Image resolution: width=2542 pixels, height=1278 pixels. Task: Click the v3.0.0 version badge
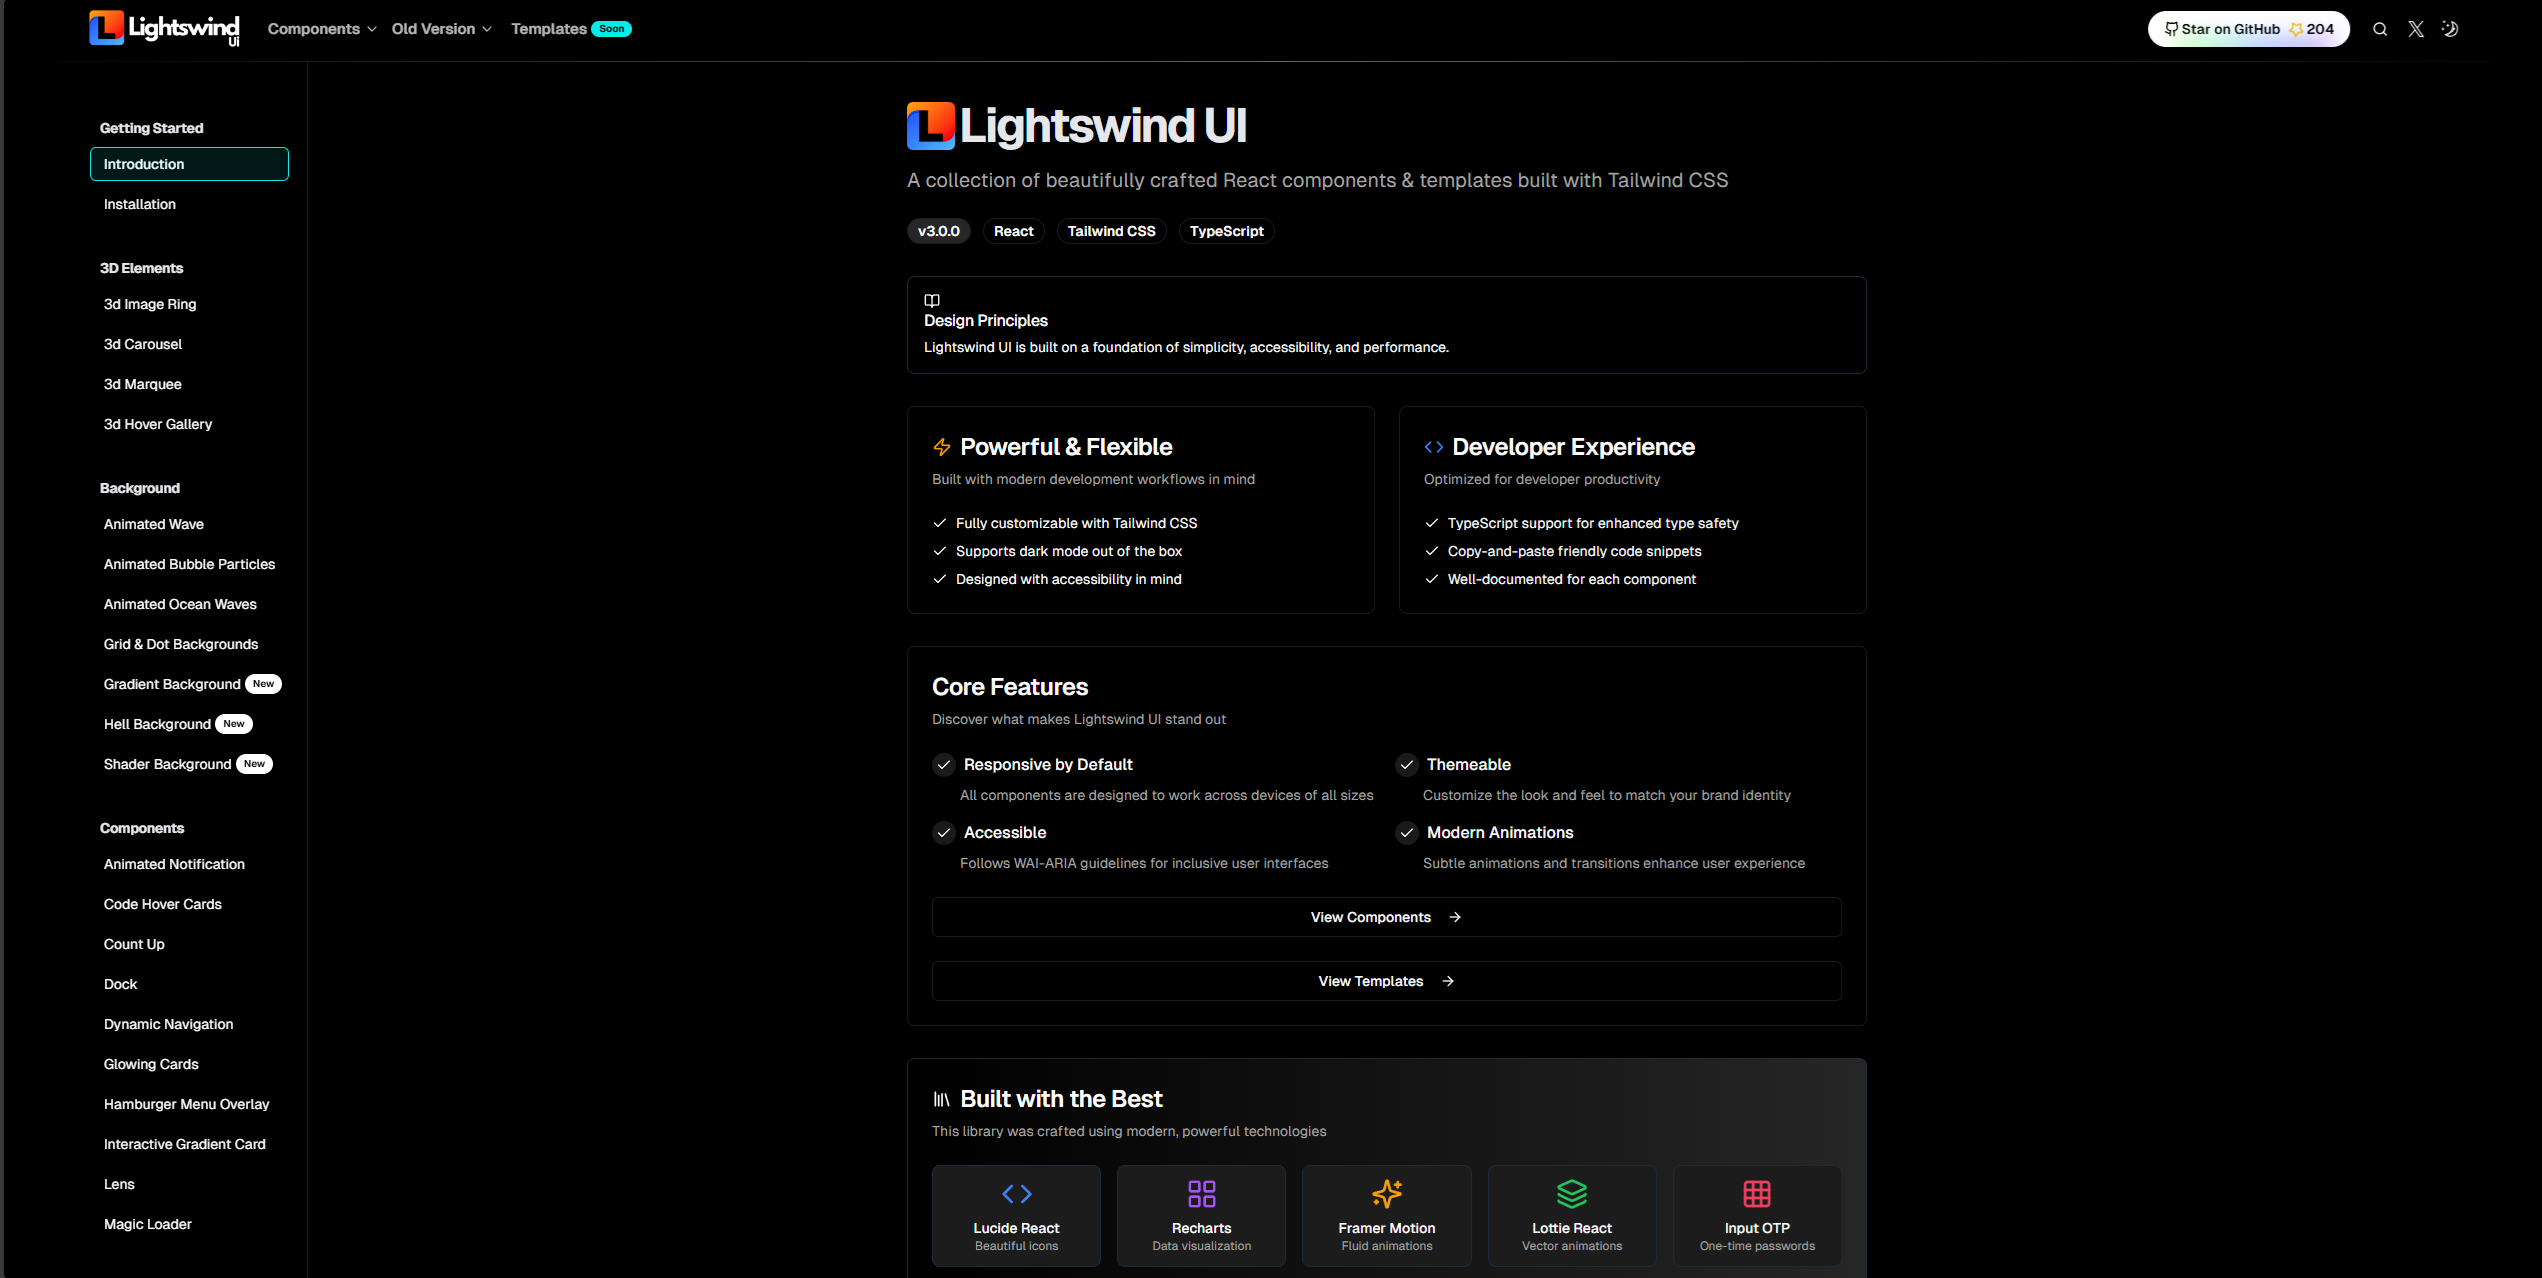tap(938, 231)
